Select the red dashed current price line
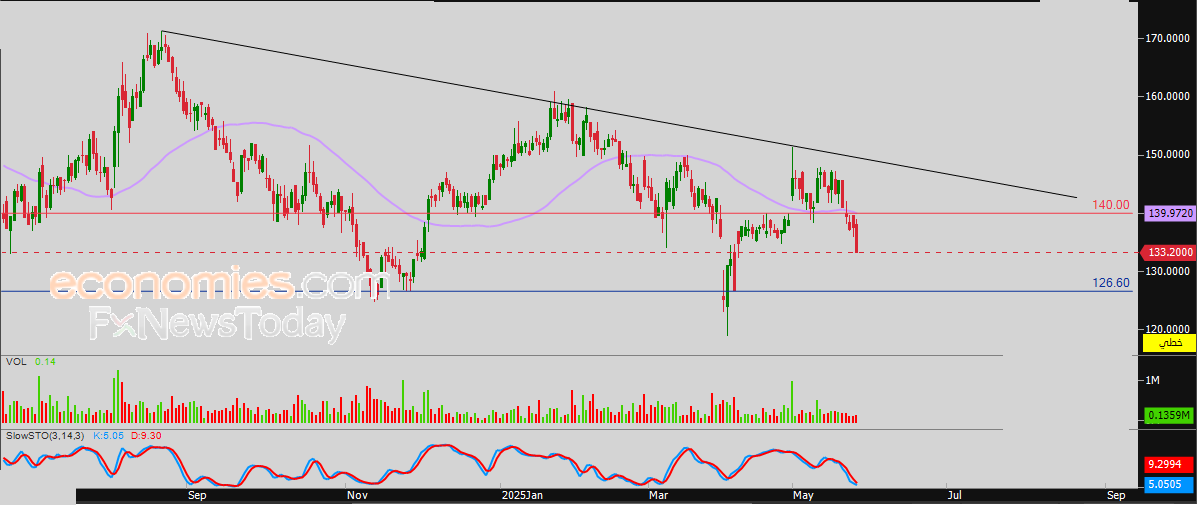The width and height of the screenshot is (1197, 505). (565, 252)
